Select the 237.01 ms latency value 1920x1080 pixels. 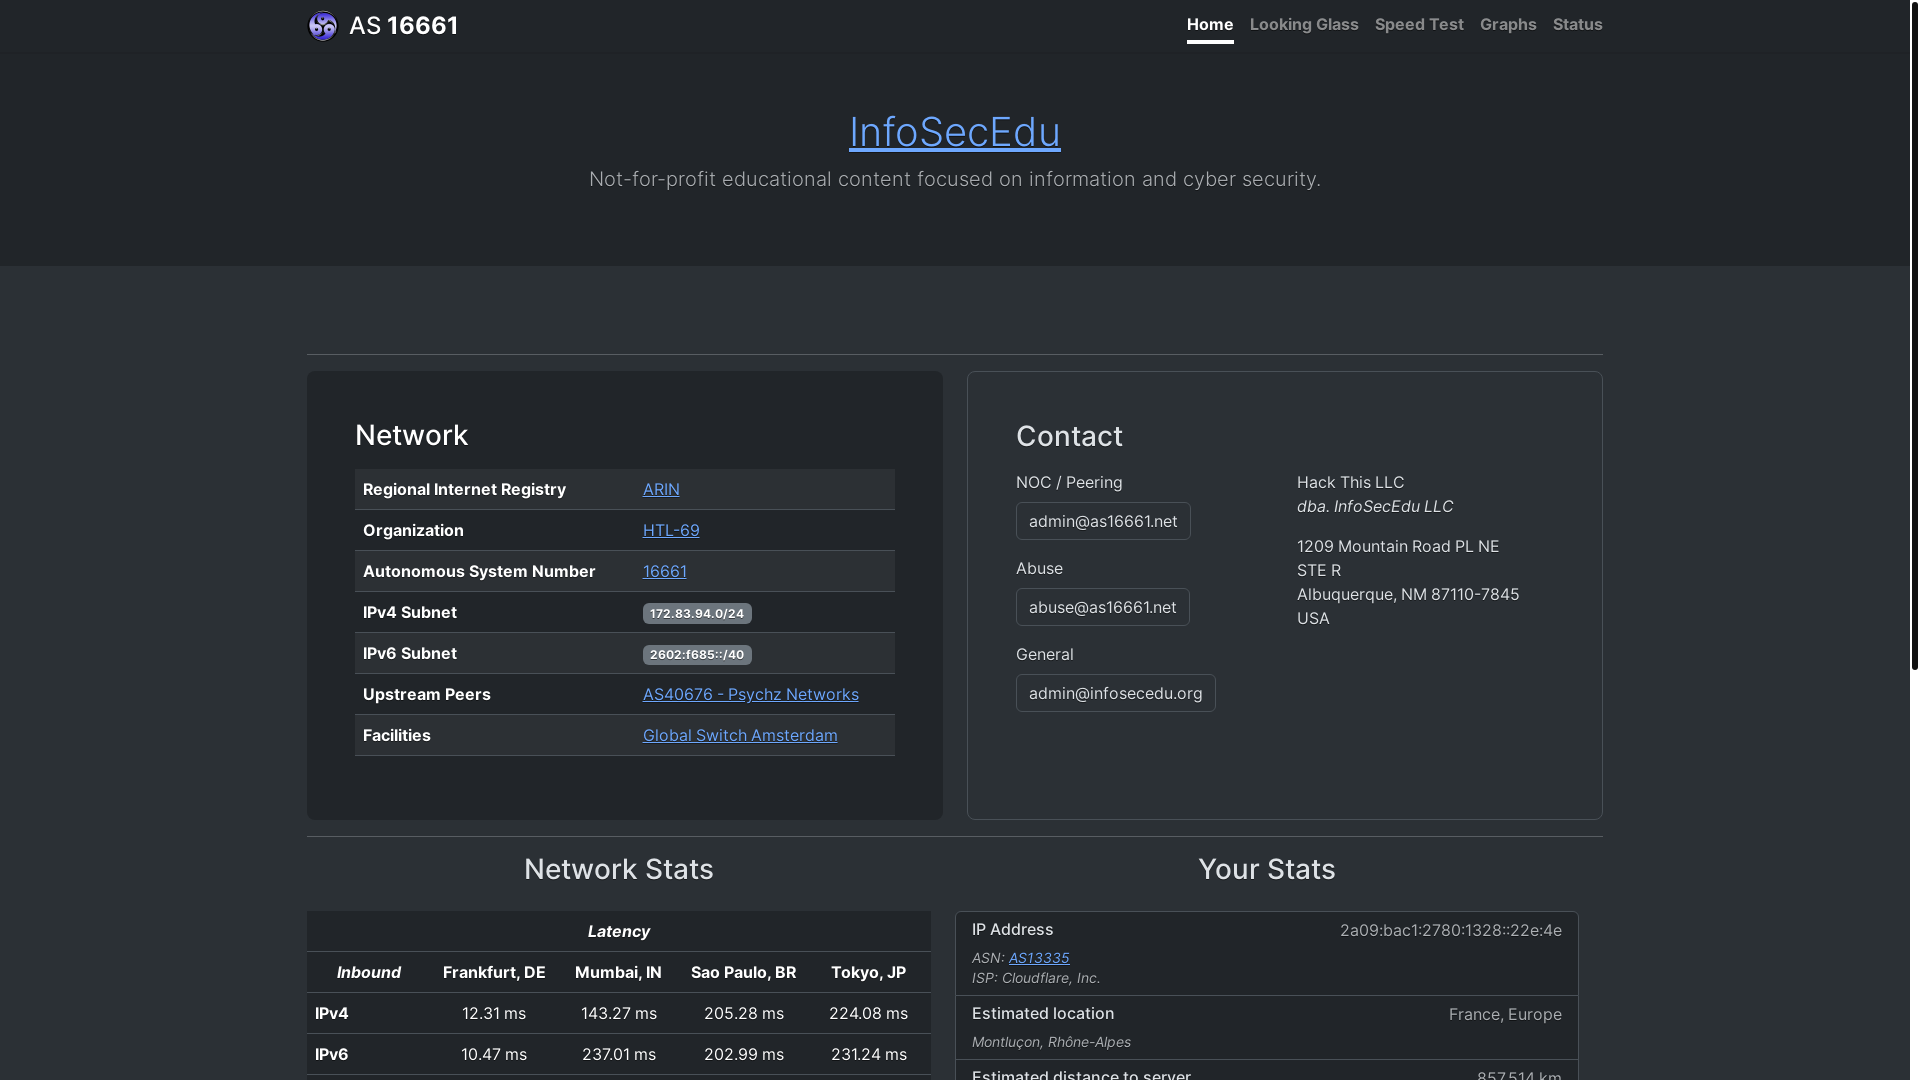point(619,1054)
